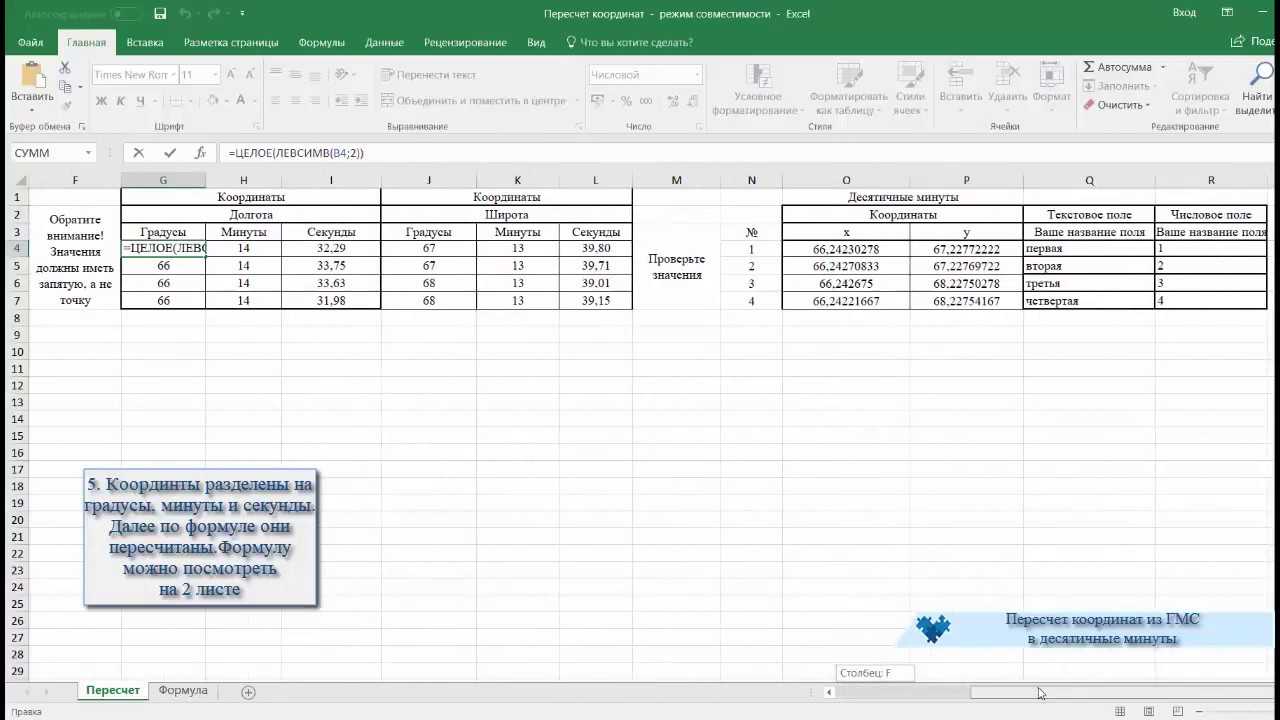
Task: Click the Decrease Decimal icon
Action: tap(690, 101)
